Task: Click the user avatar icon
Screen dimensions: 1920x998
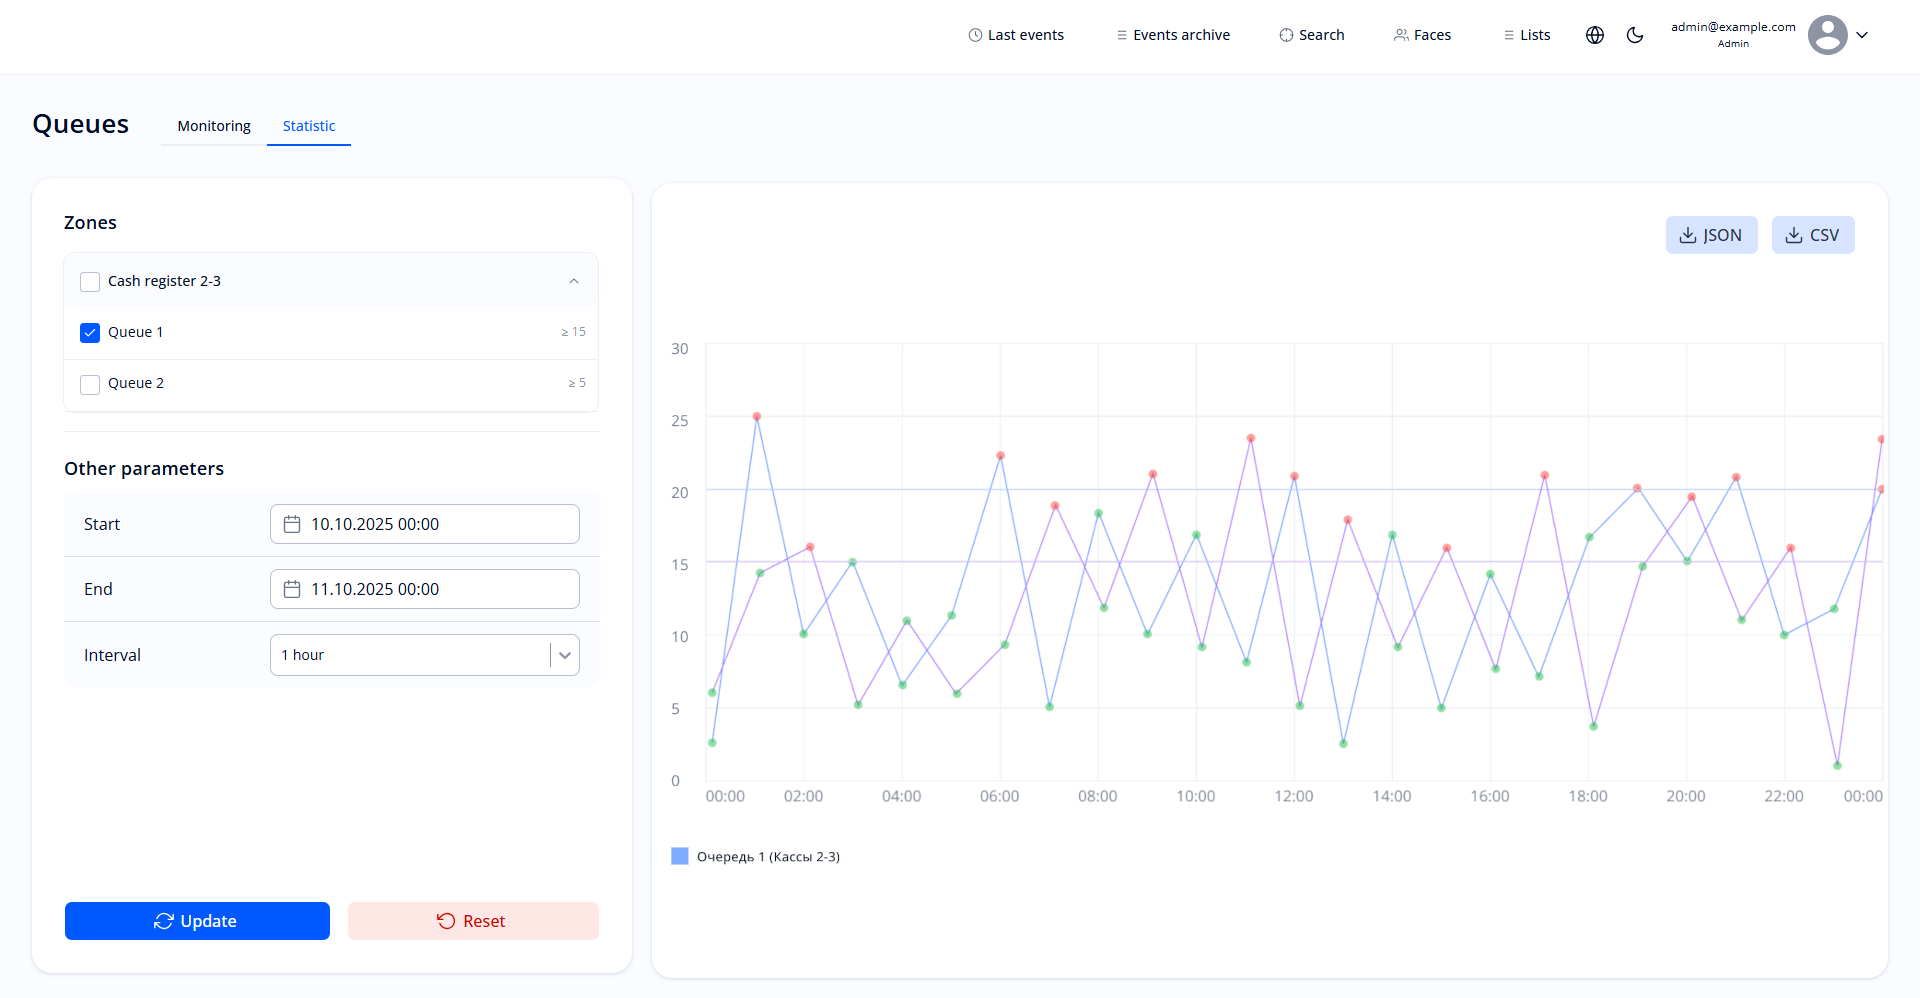Action: 1827,35
